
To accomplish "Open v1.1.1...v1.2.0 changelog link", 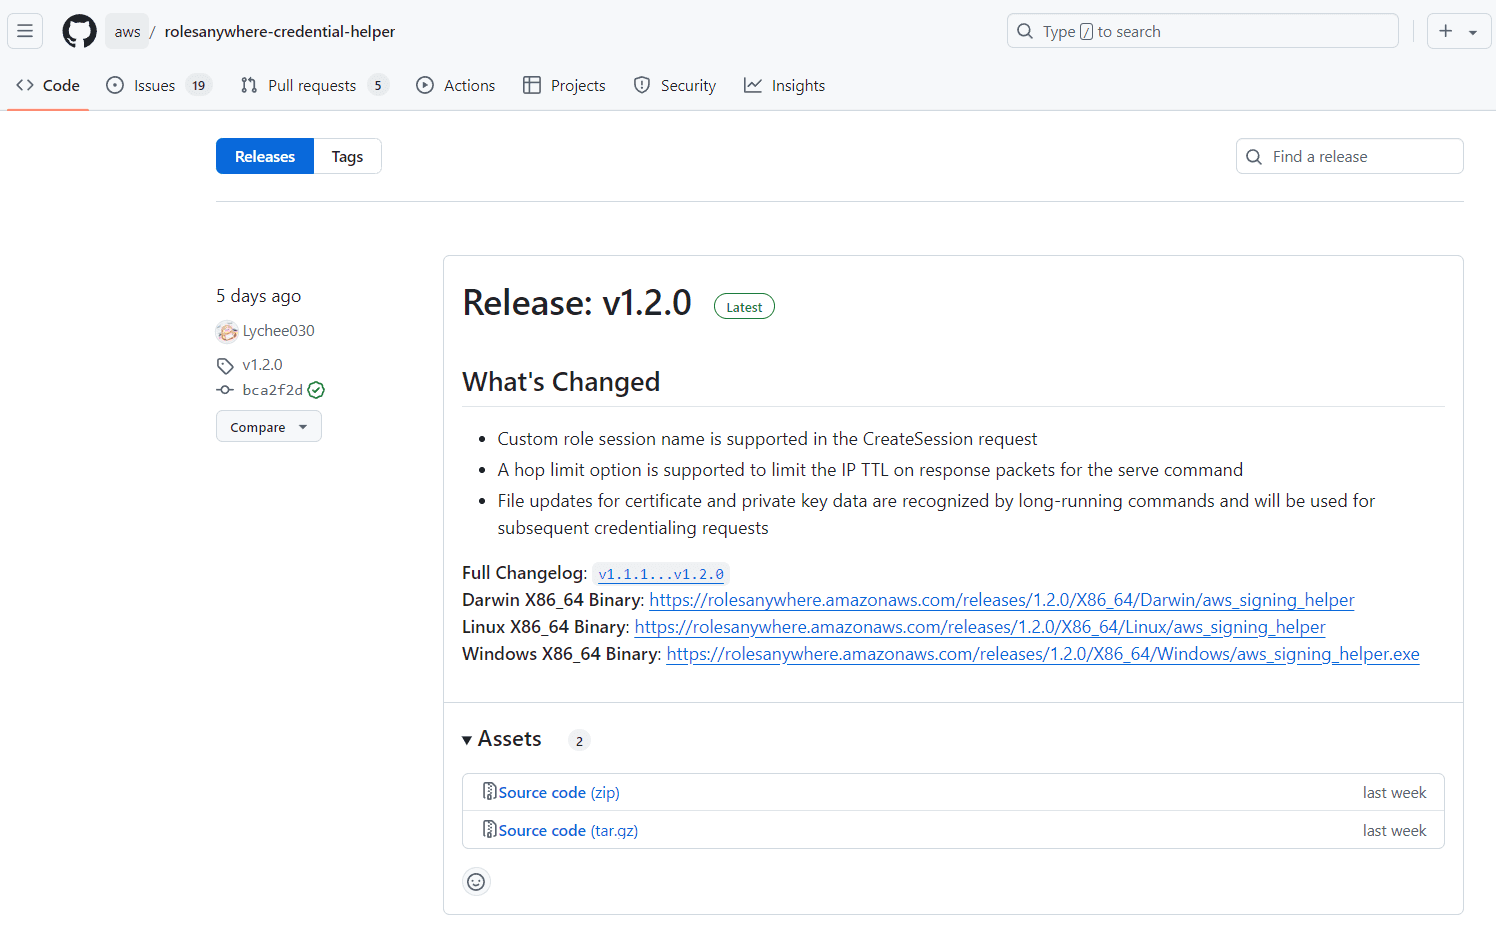I will coord(661,574).
